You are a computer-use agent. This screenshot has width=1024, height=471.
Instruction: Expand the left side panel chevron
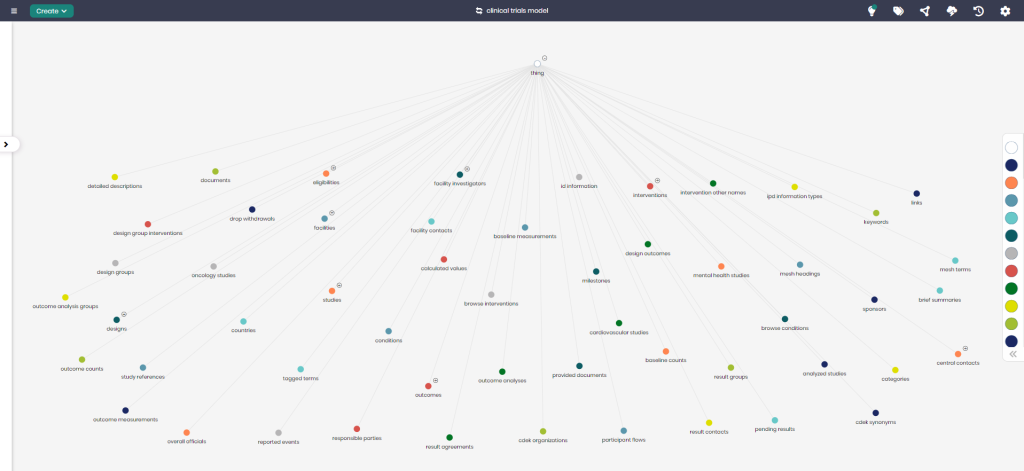(x=7, y=144)
